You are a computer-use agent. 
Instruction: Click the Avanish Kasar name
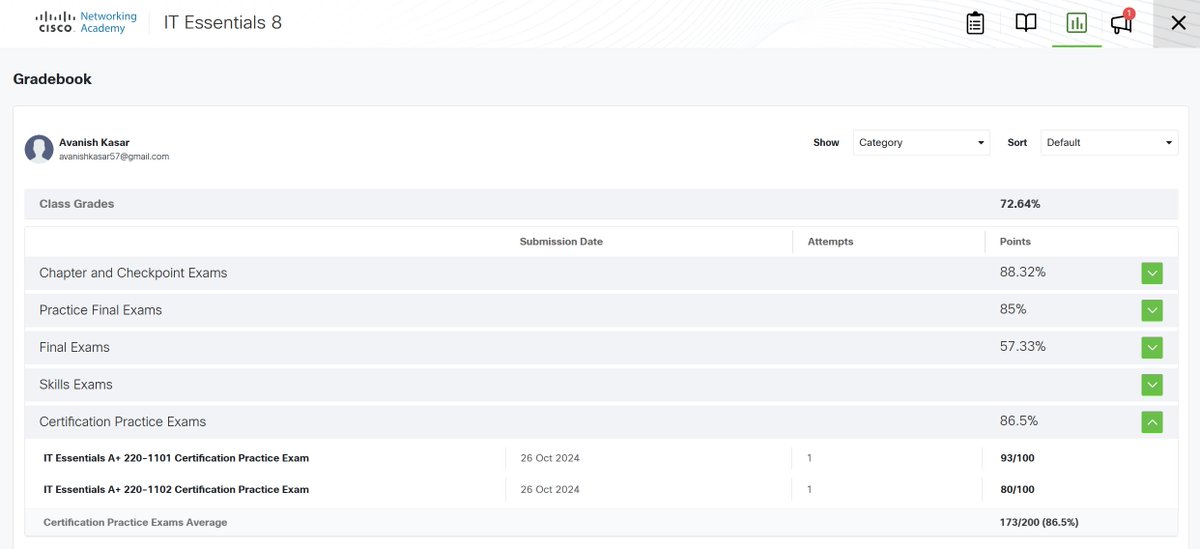tap(94, 142)
